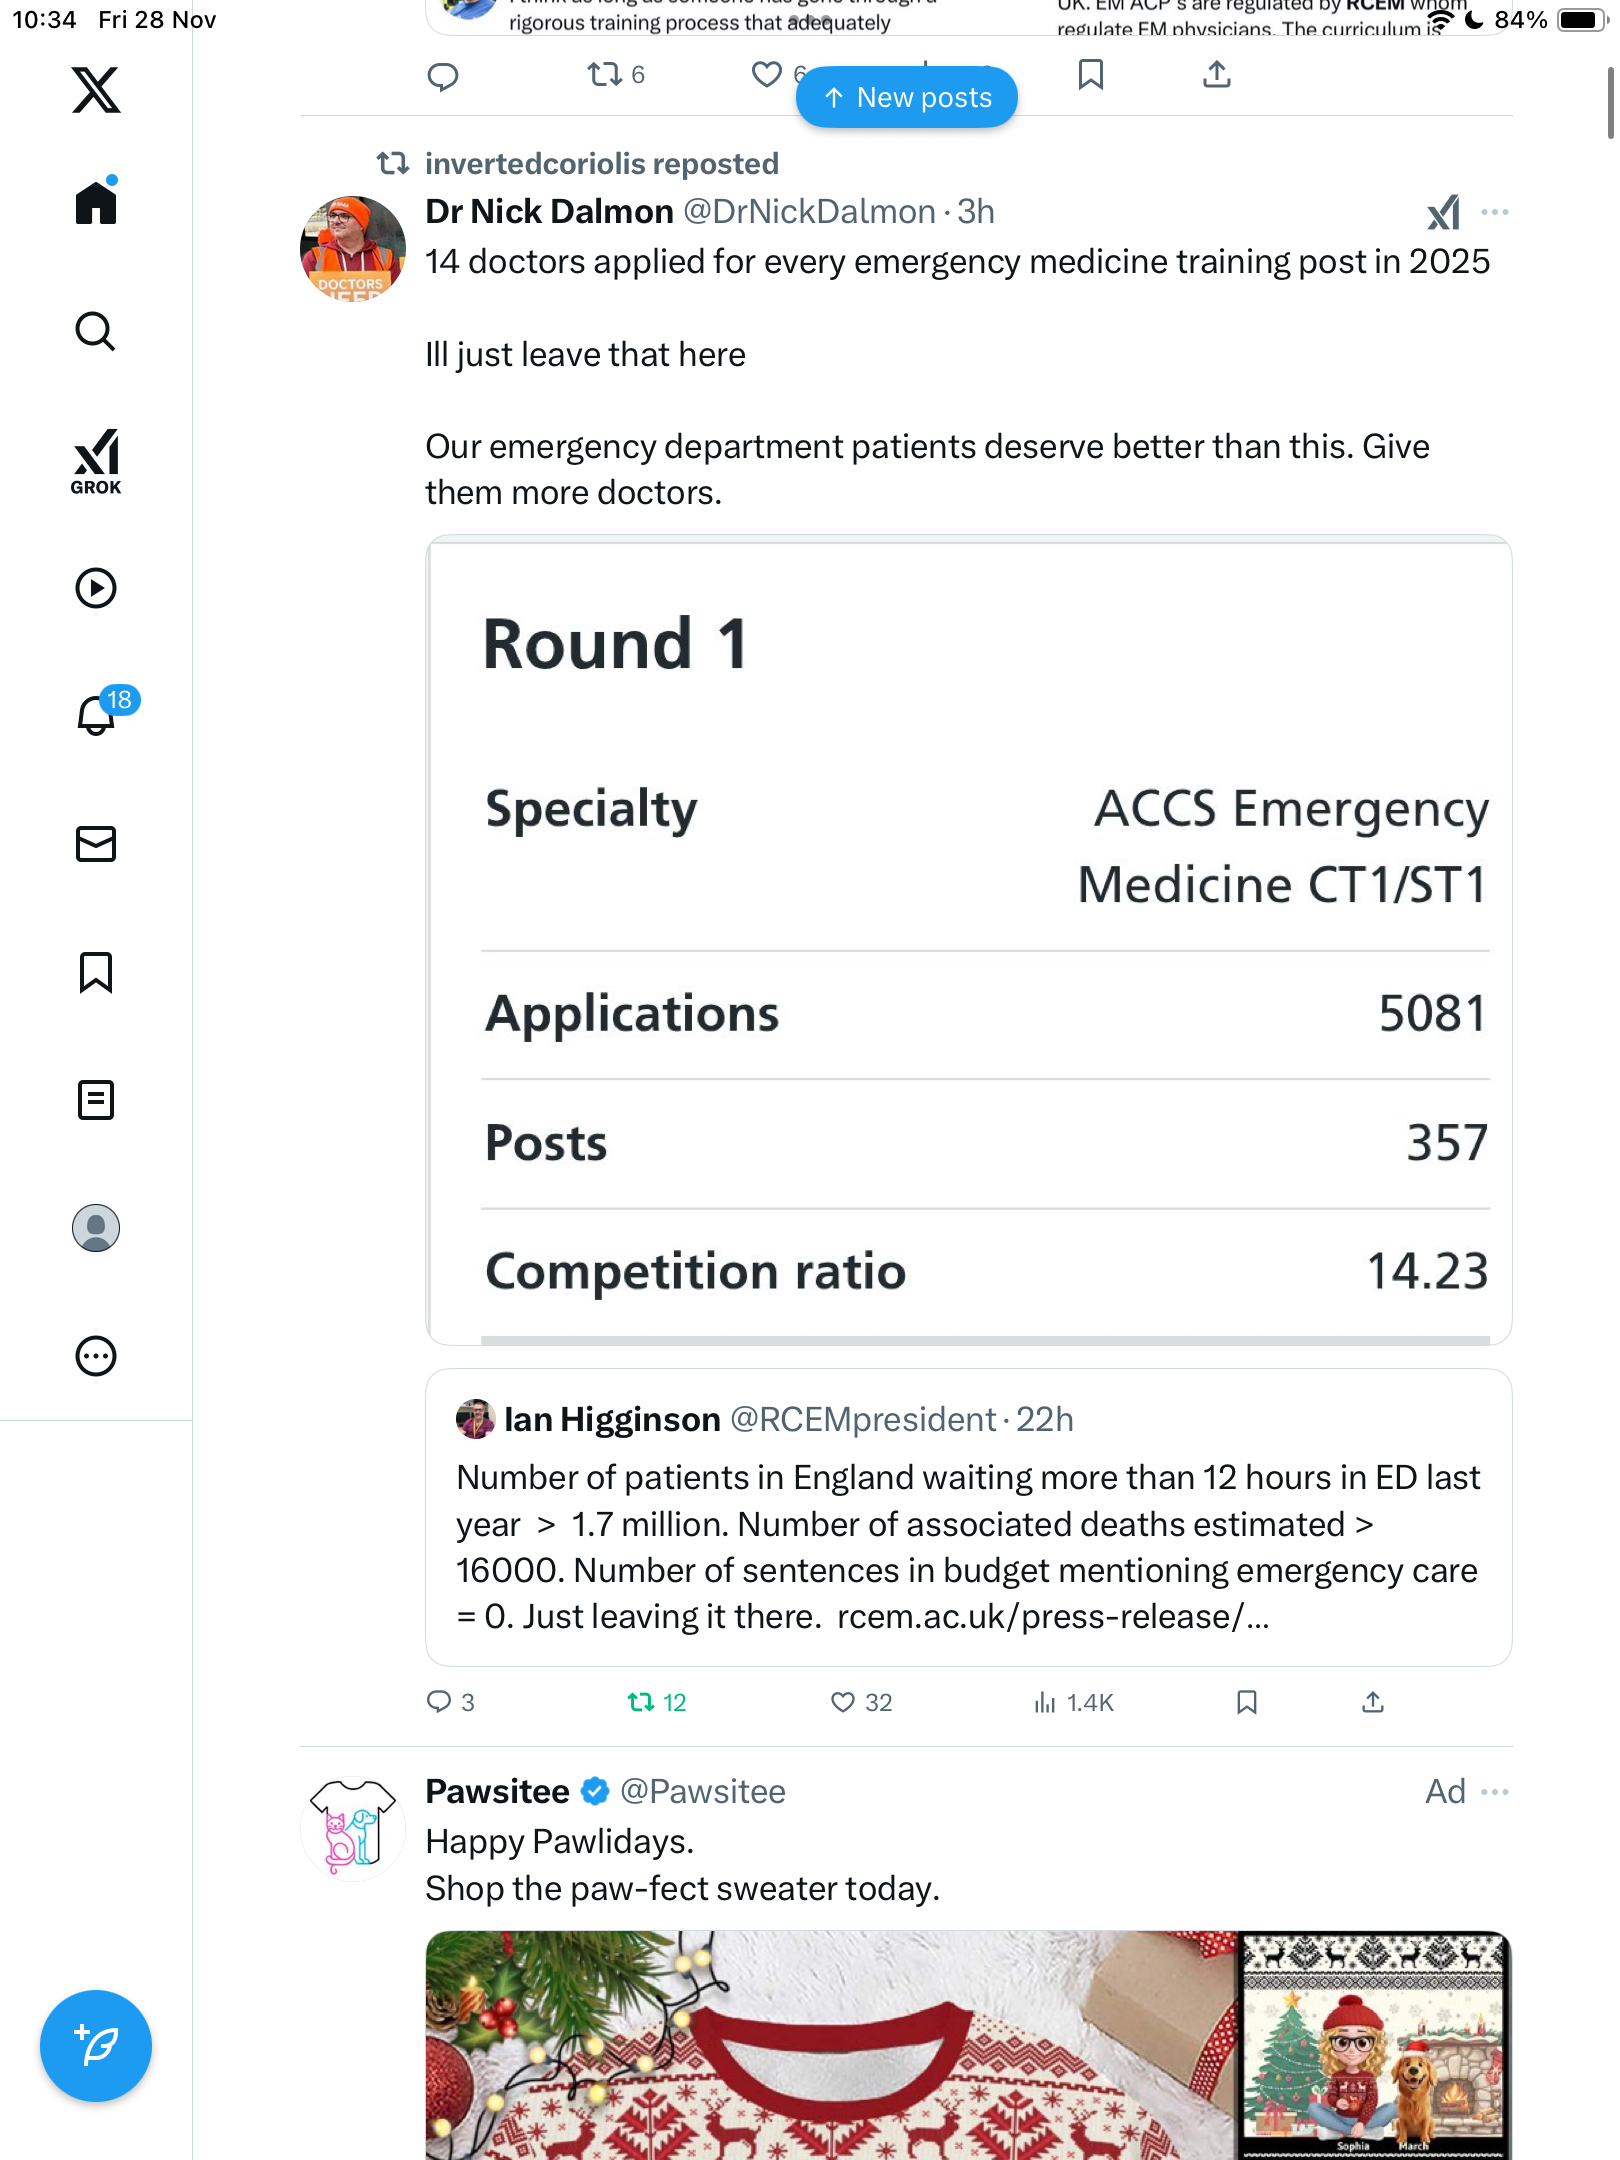Screen dimensions: 1620x2160
Task: Open more options on Pawsitee ad
Action: [1495, 1791]
